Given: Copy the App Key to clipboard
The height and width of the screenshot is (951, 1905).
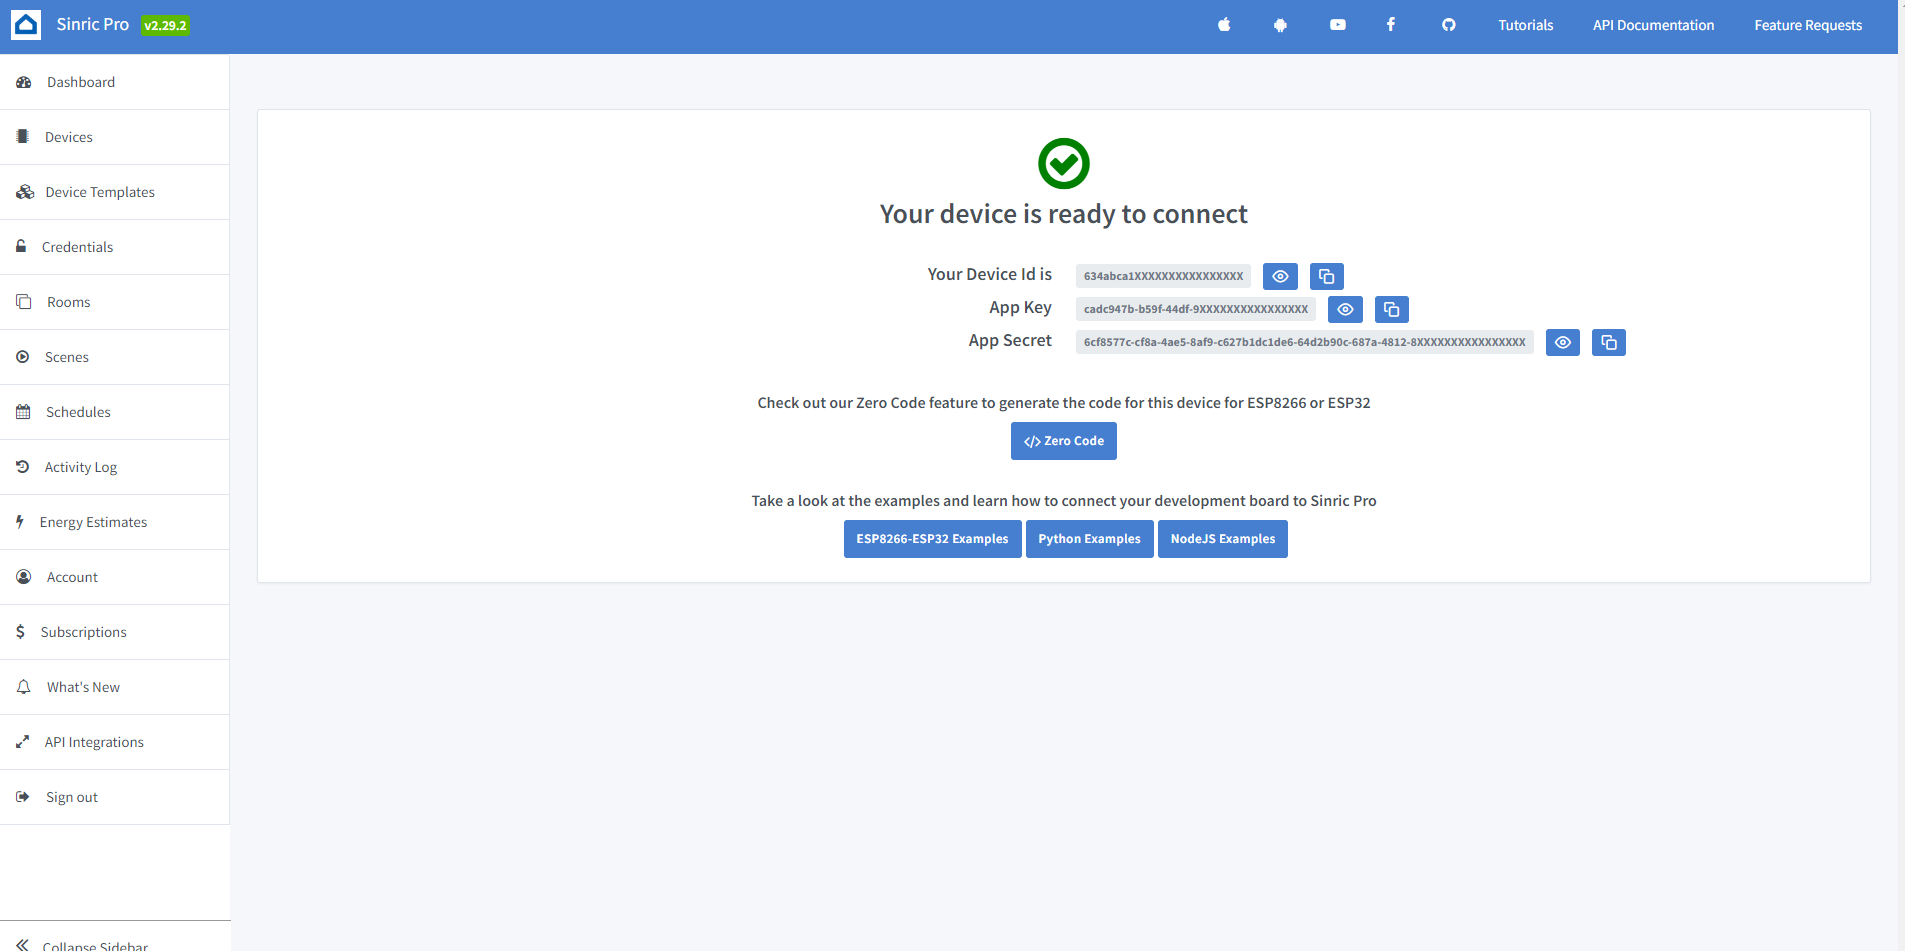Looking at the screenshot, I should coord(1391,309).
